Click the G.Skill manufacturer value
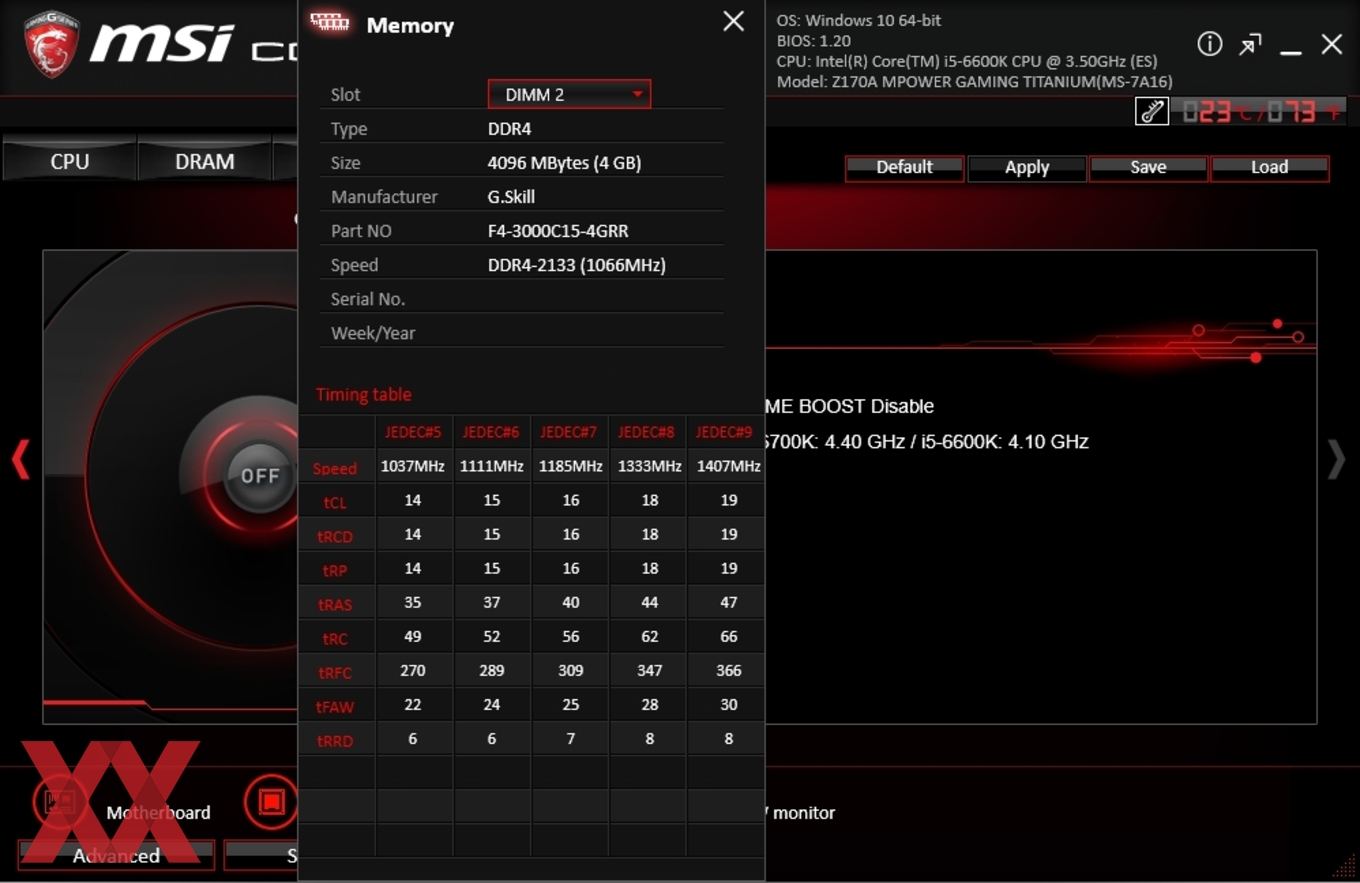 coord(511,196)
